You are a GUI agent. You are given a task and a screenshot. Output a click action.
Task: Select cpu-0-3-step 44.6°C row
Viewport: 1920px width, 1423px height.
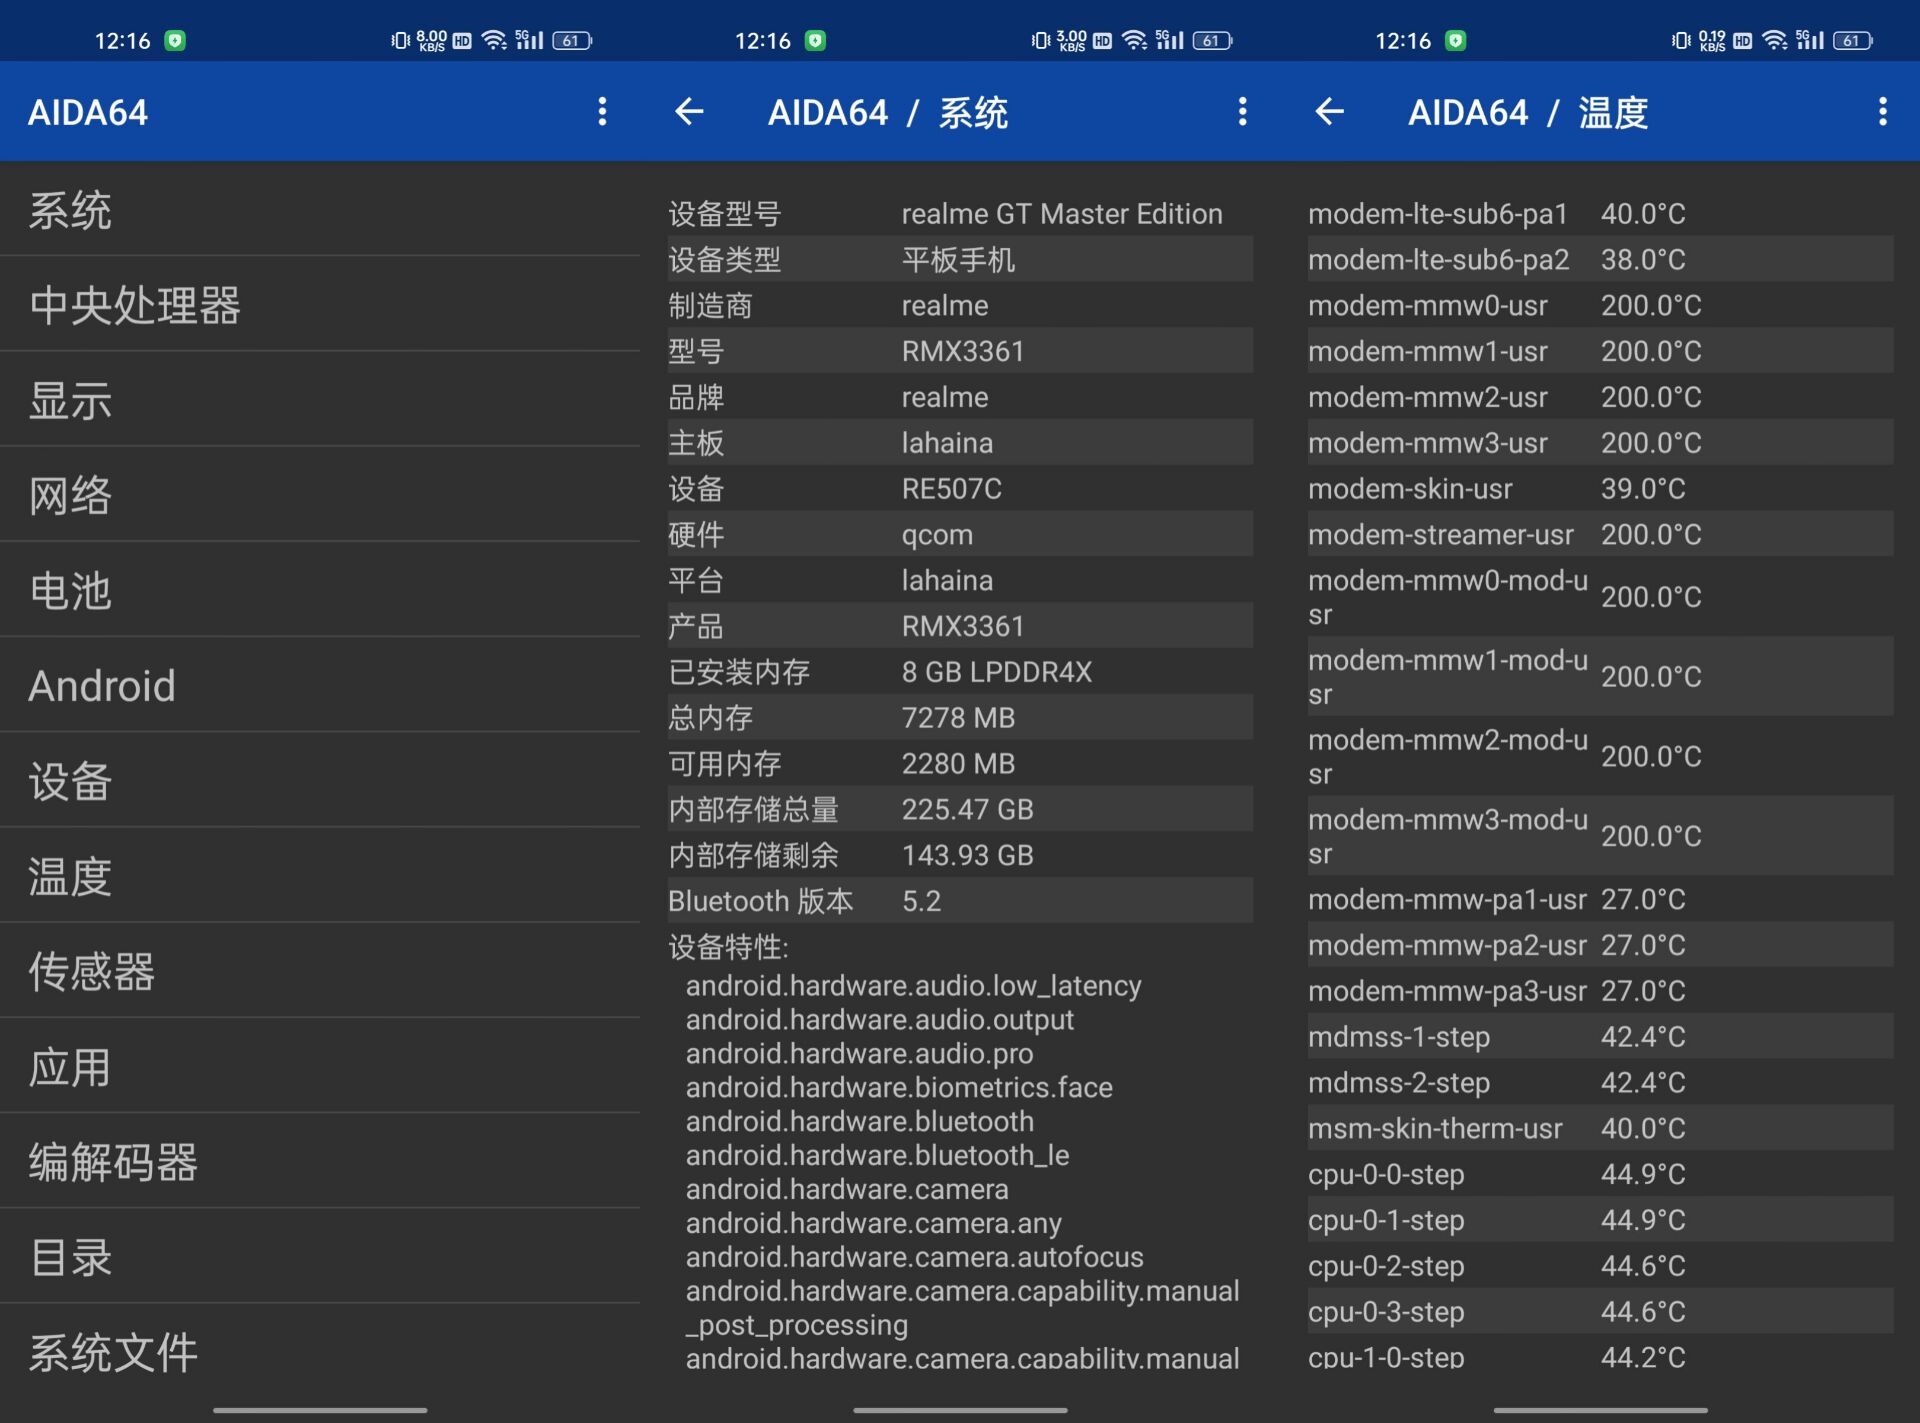coord(1600,1312)
